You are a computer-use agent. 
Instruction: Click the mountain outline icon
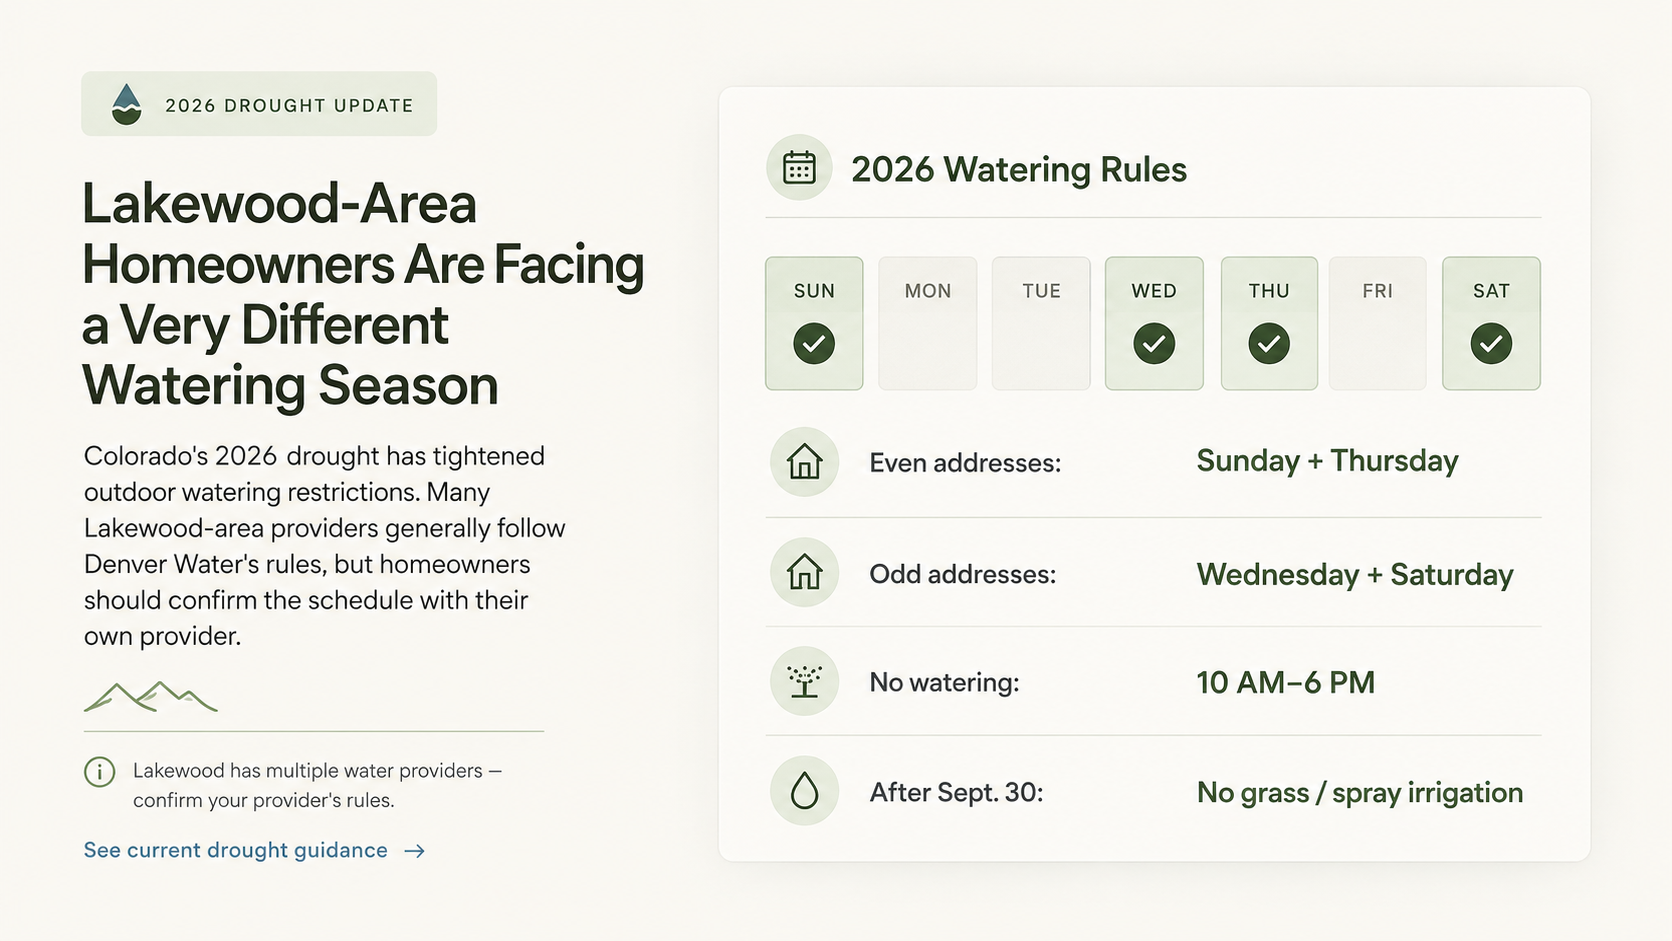click(x=150, y=696)
